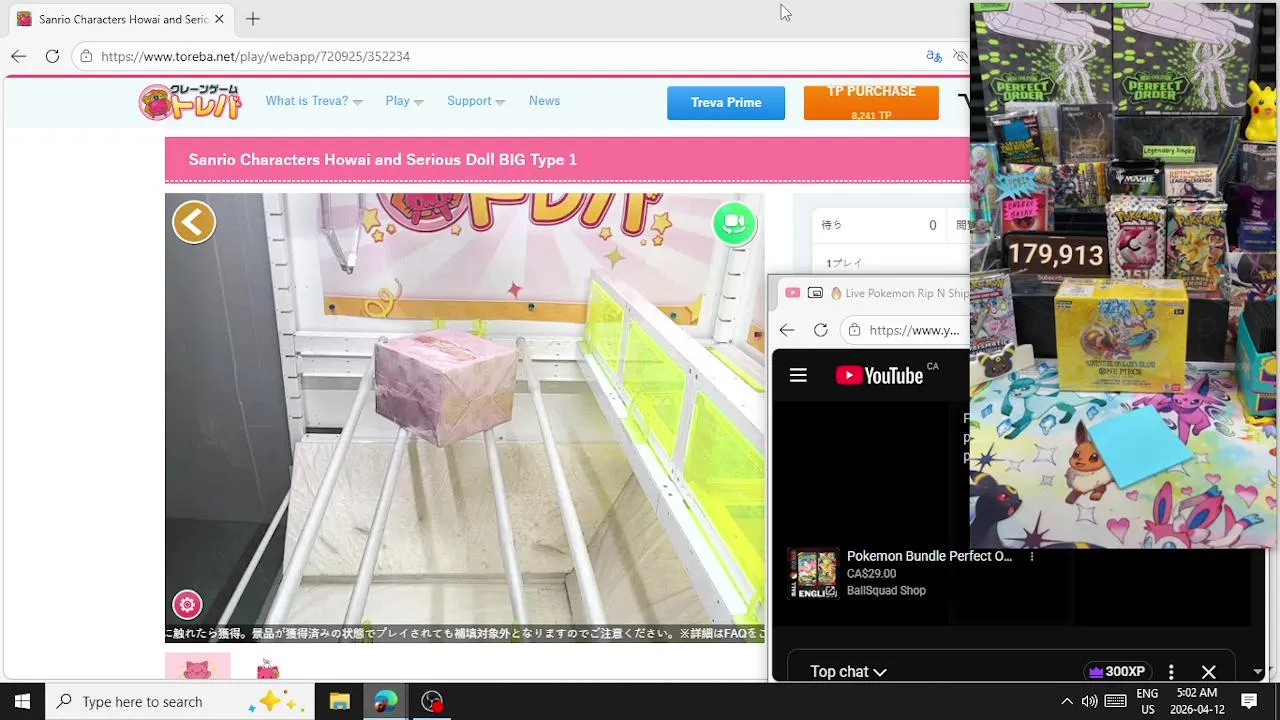The width and height of the screenshot is (1280, 720).
Task: Click the 300XP crown badge
Action: 1117,672
